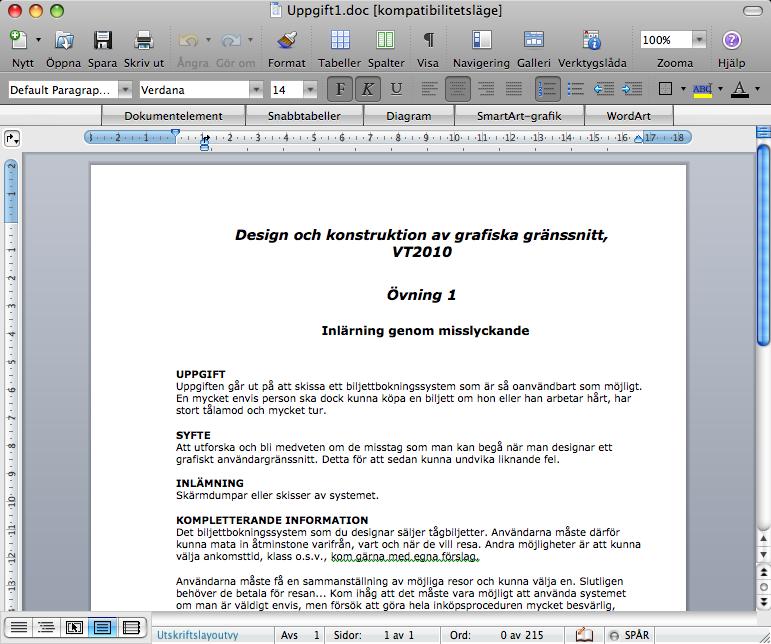
Task: Switch to print layout view icon
Action: [102, 627]
